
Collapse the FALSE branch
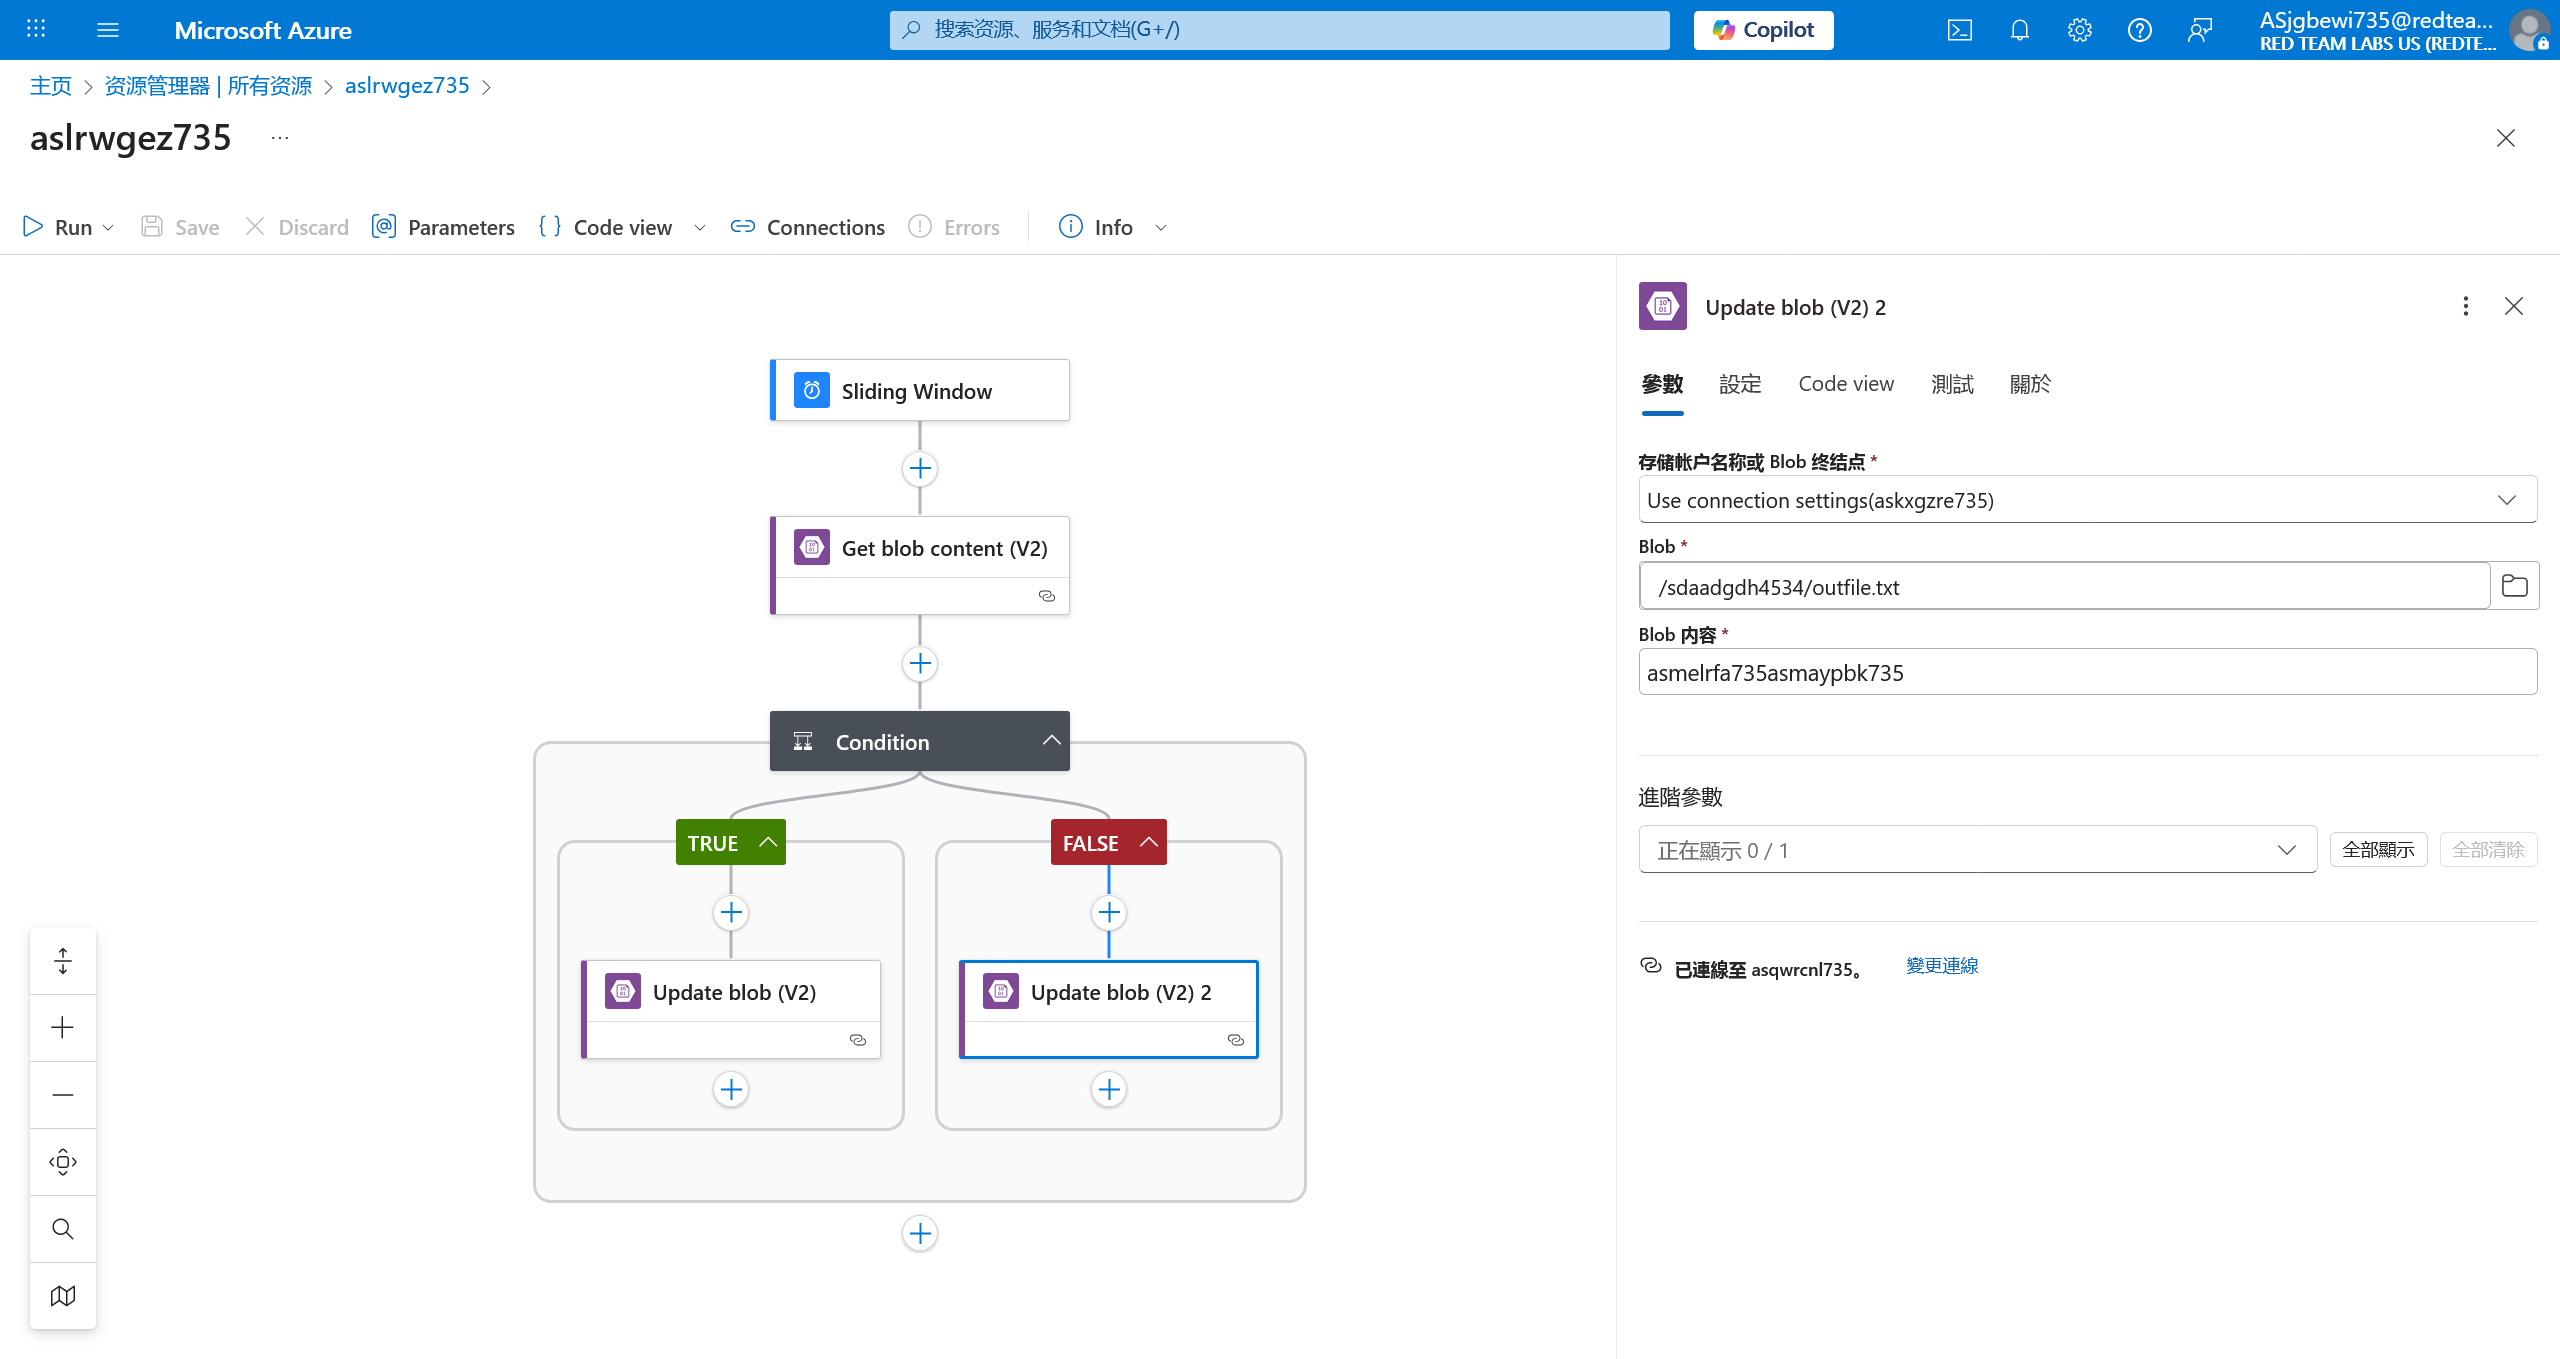(1149, 842)
